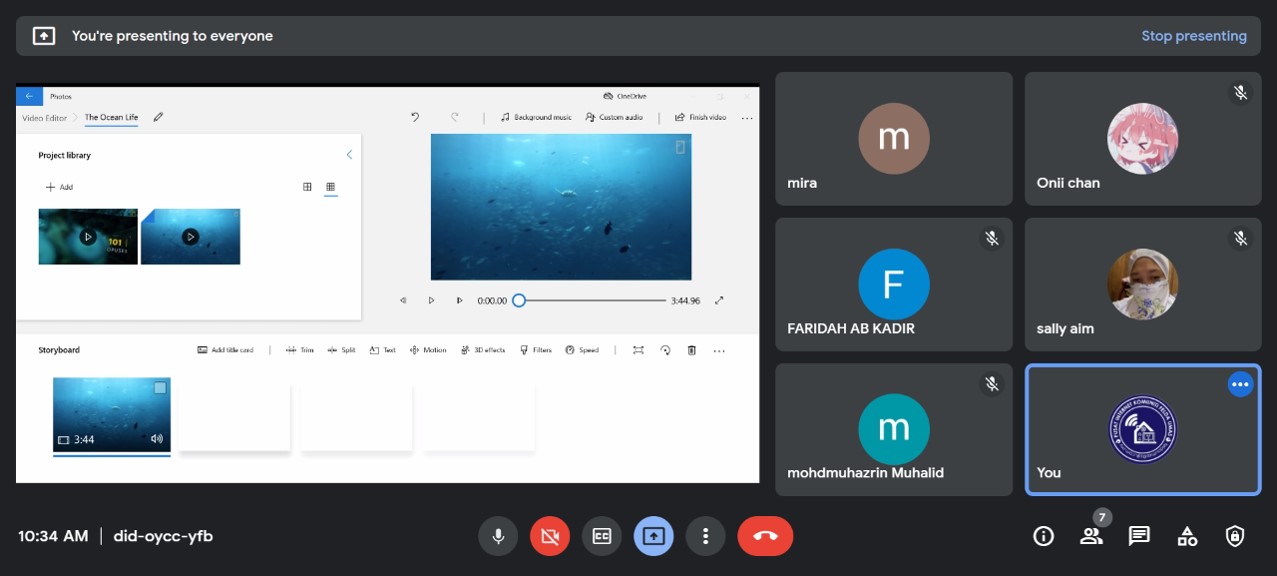Click the video seek slider handle

click(x=519, y=300)
